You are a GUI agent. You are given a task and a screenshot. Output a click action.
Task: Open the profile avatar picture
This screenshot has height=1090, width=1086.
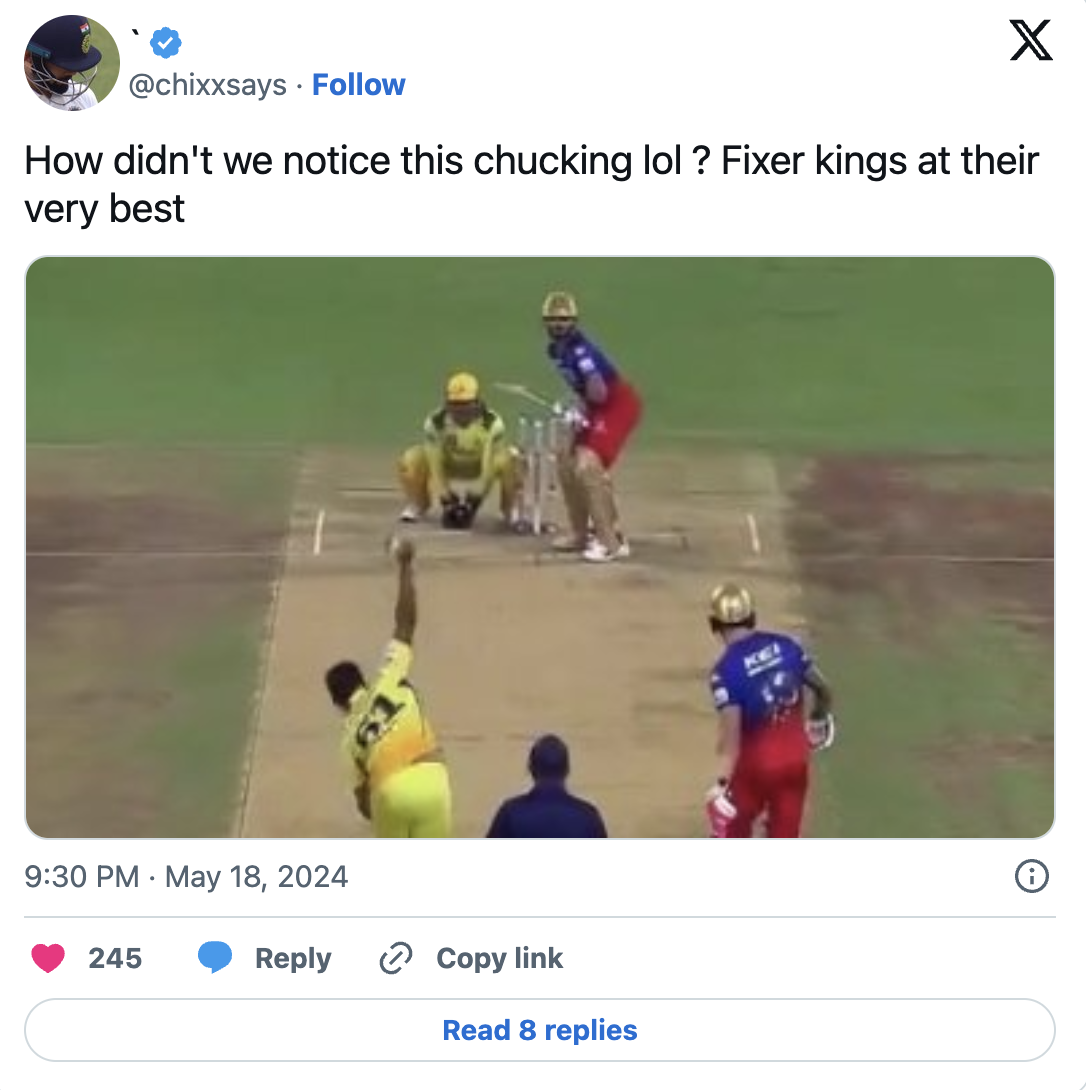coord(72,62)
